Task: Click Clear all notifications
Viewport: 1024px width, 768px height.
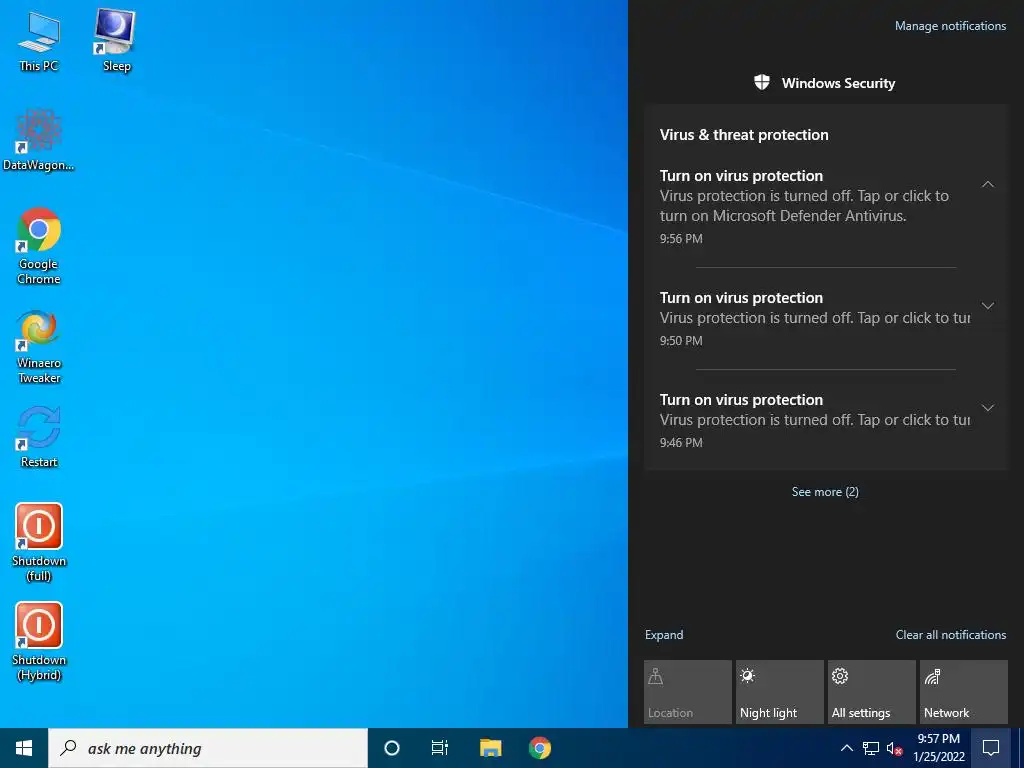Action: pyautogui.click(x=951, y=635)
